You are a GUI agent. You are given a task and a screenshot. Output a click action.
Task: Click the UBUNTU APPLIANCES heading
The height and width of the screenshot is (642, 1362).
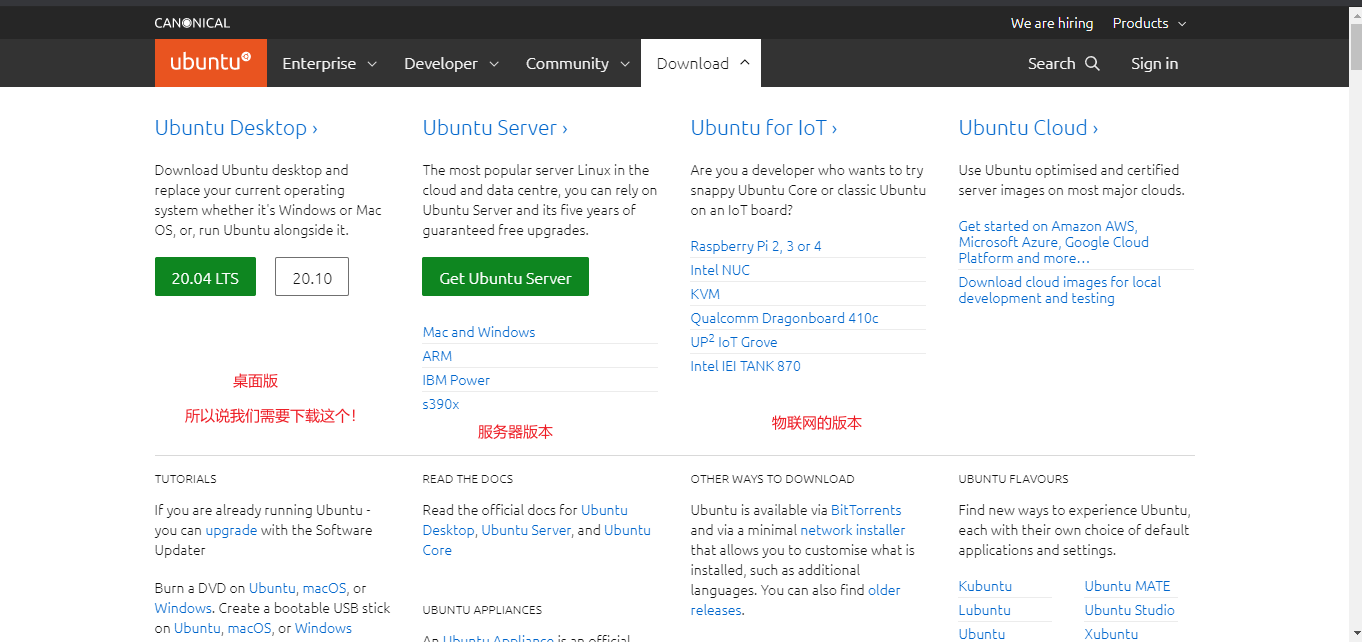(x=482, y=610)
